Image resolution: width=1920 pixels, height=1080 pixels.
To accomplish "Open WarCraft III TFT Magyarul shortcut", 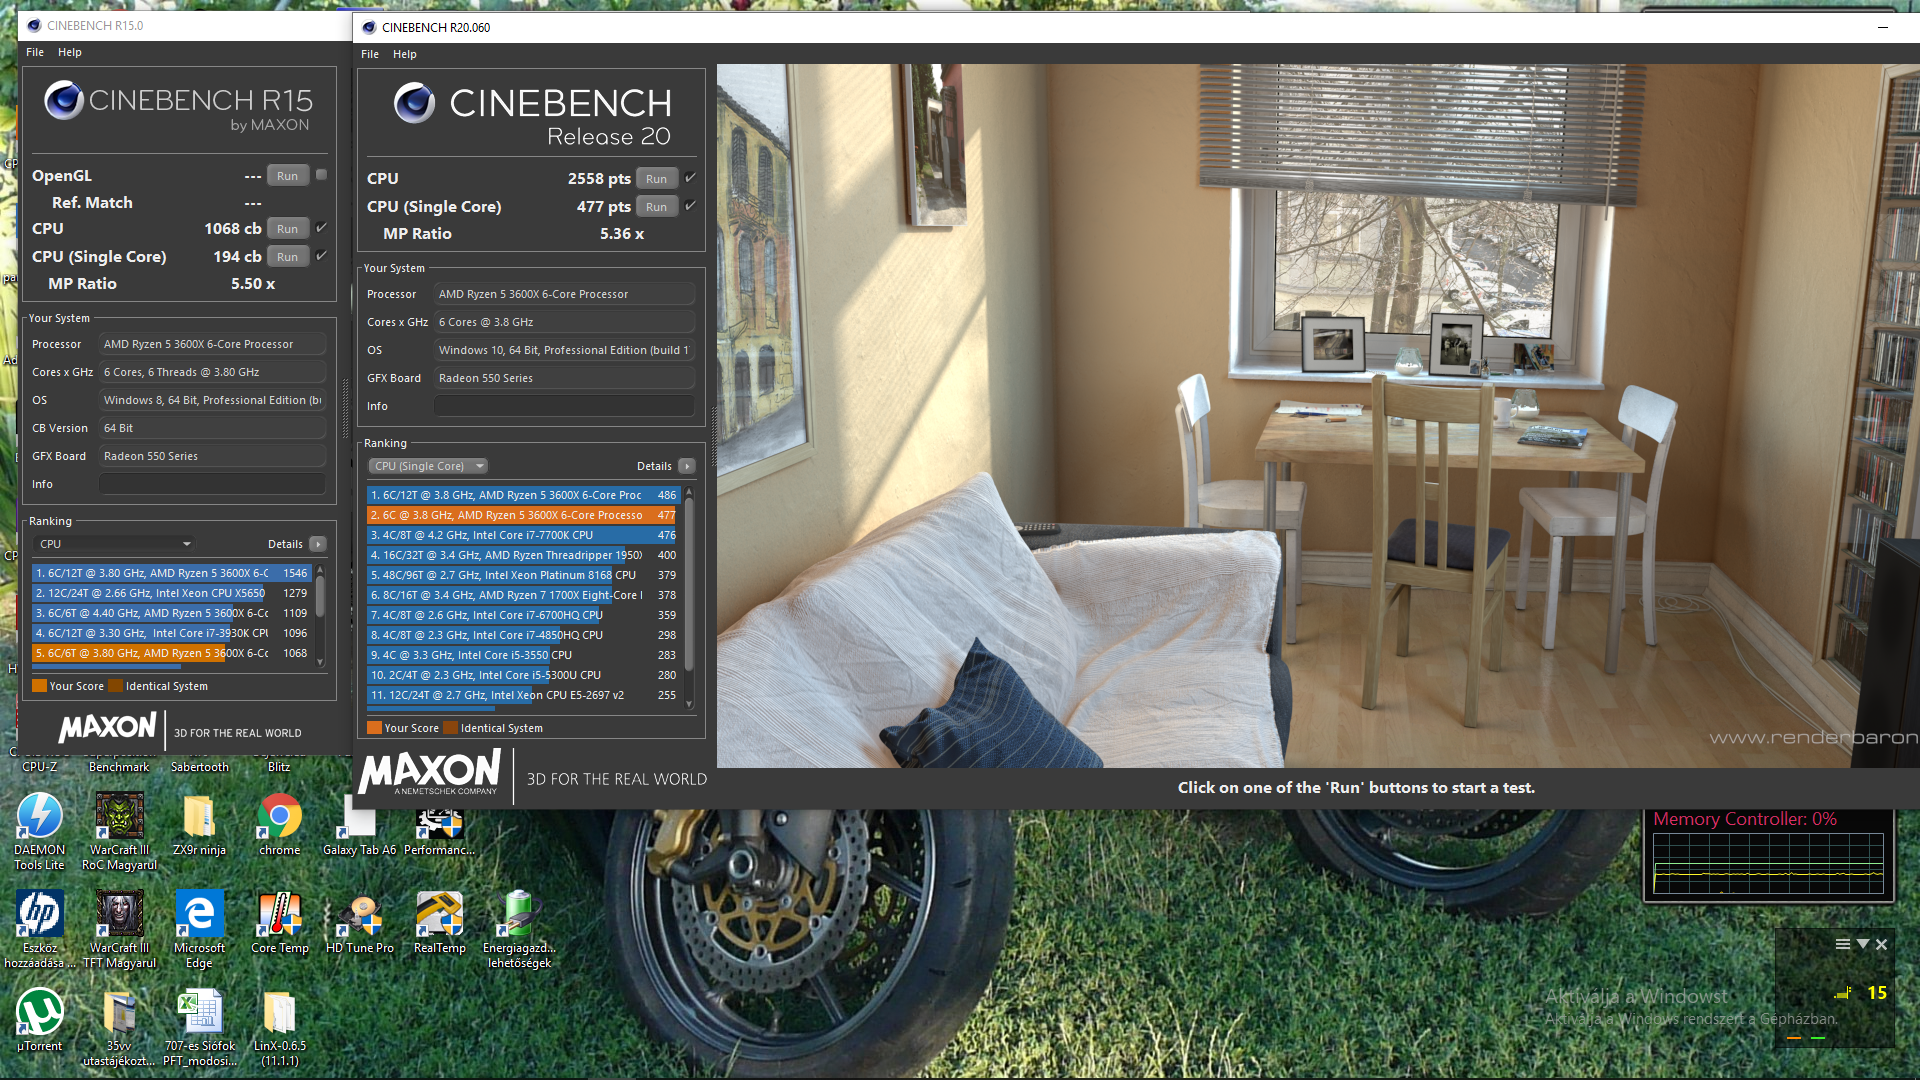I will (x=119, y=928).
